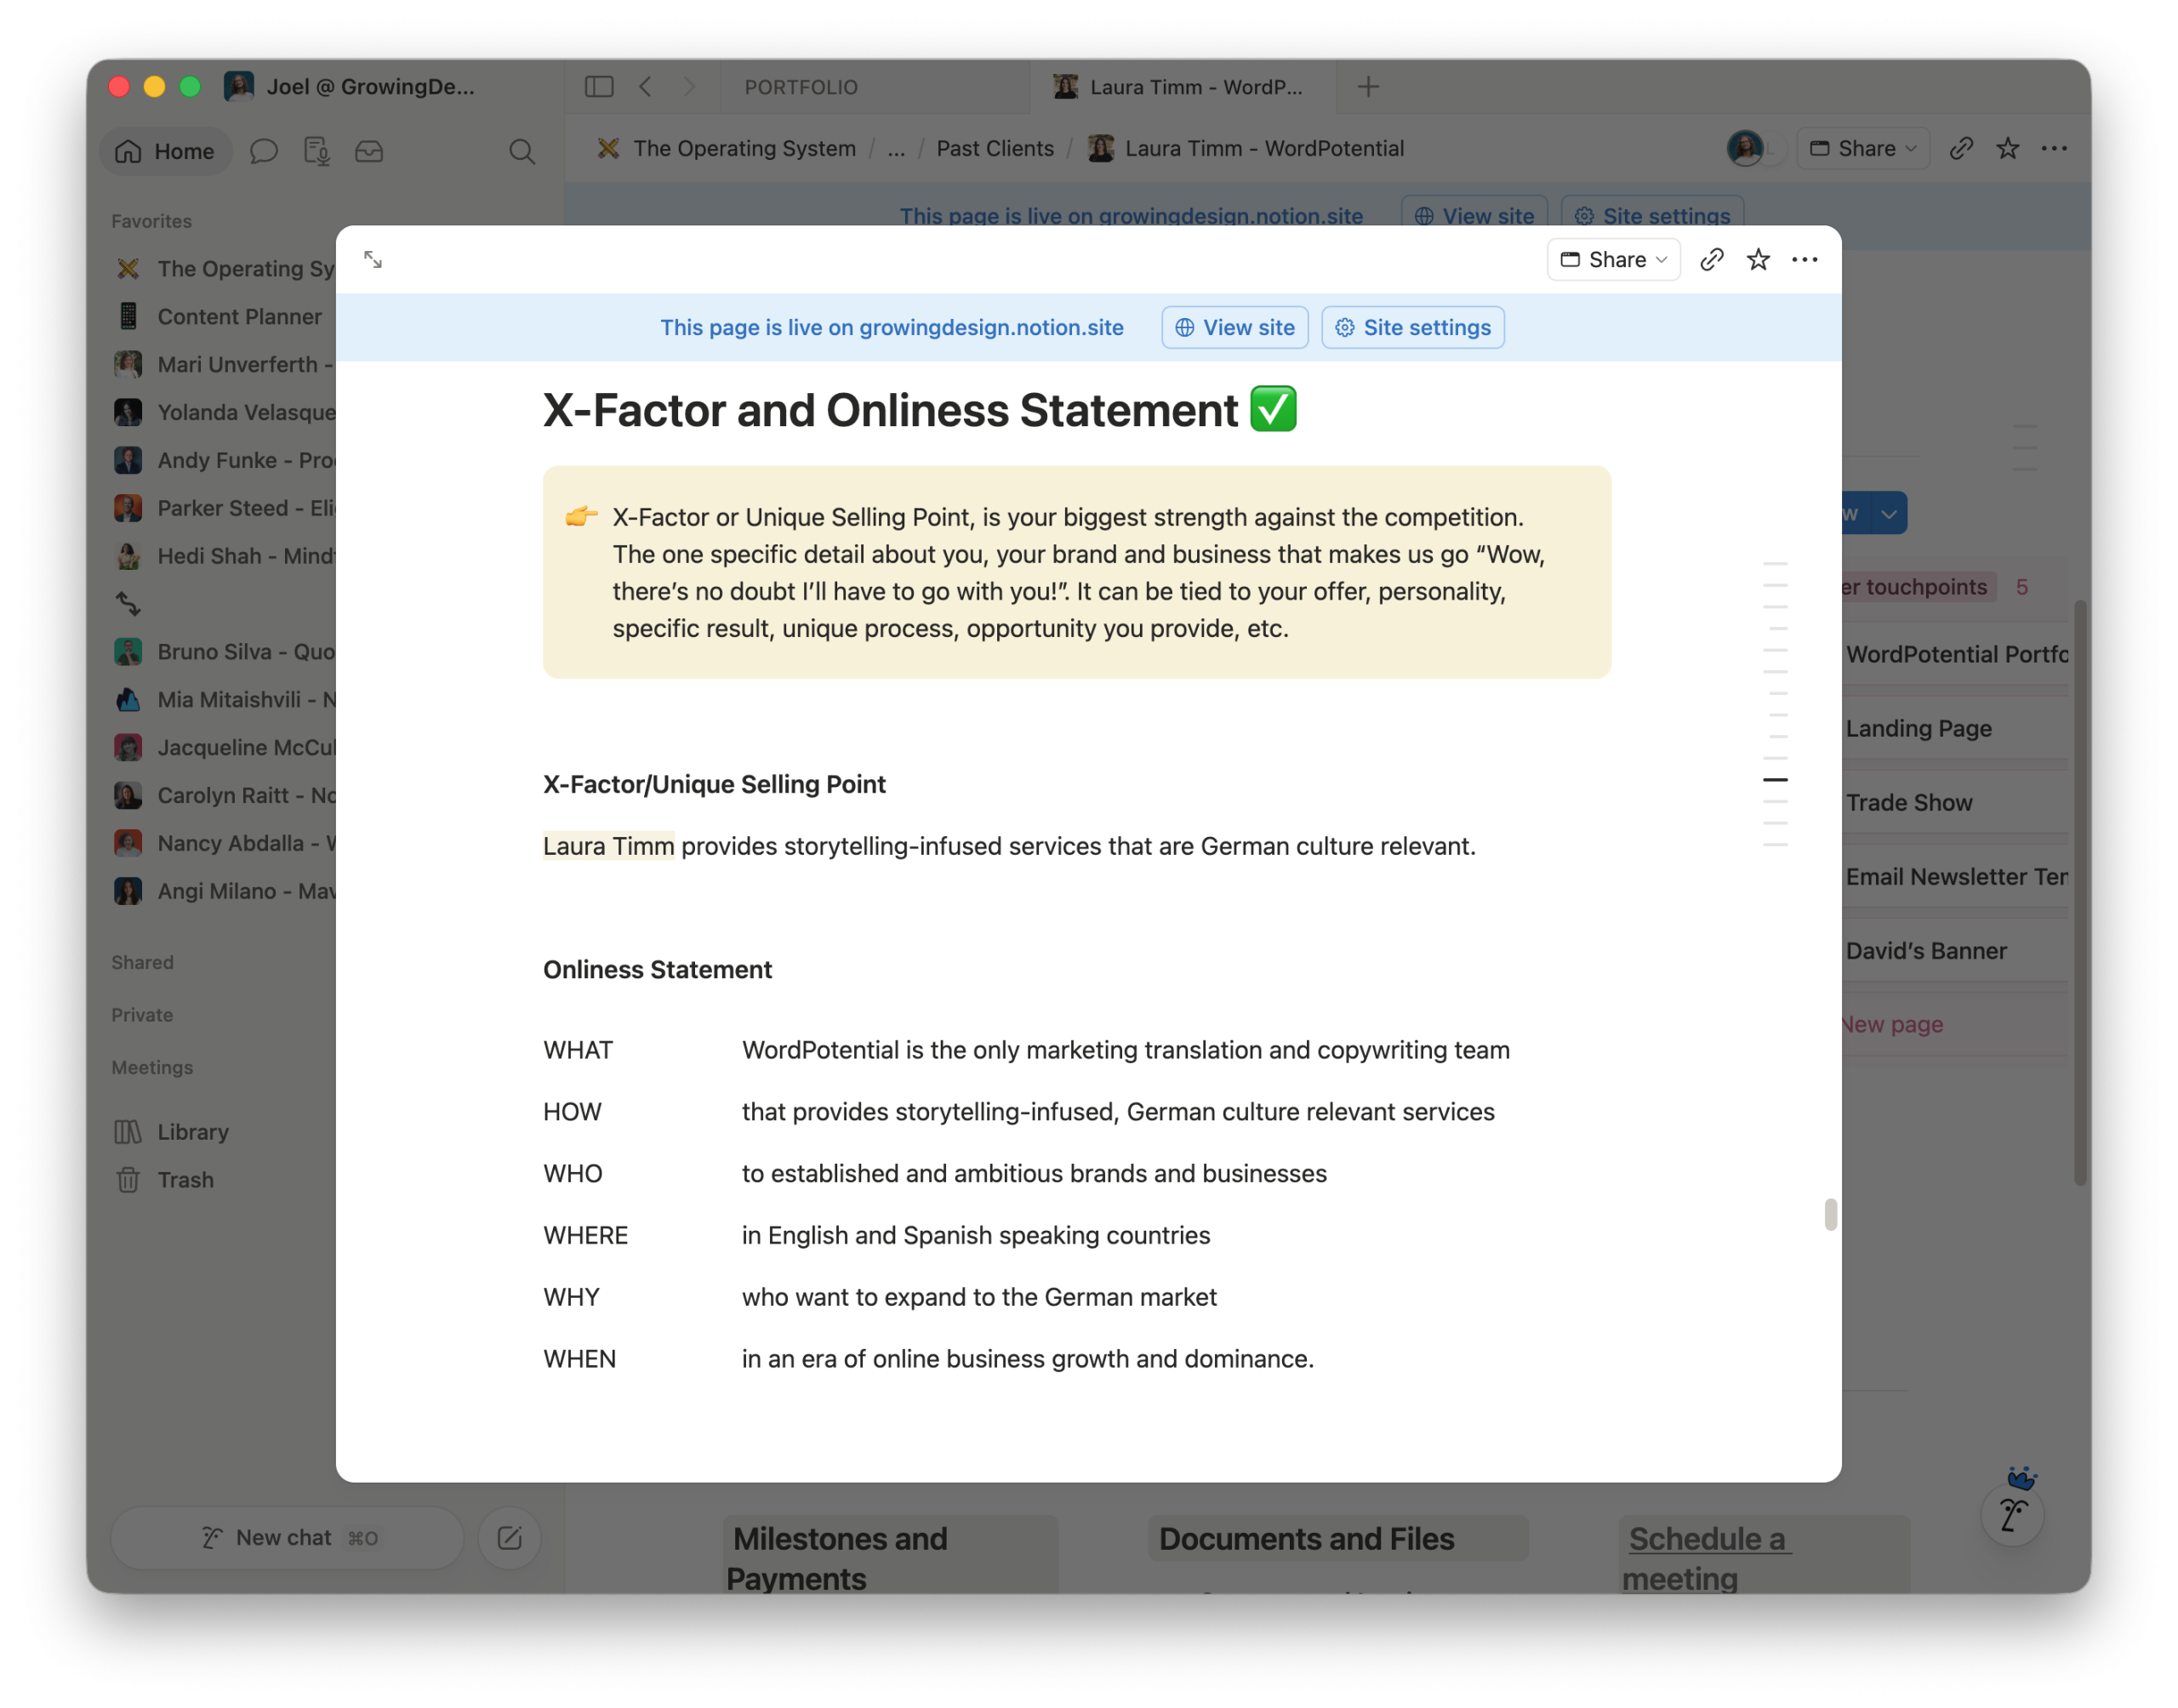Open the modal page in full view
The height and width of the screenshot is (1708, 2178).
click(x=373, y=260)
